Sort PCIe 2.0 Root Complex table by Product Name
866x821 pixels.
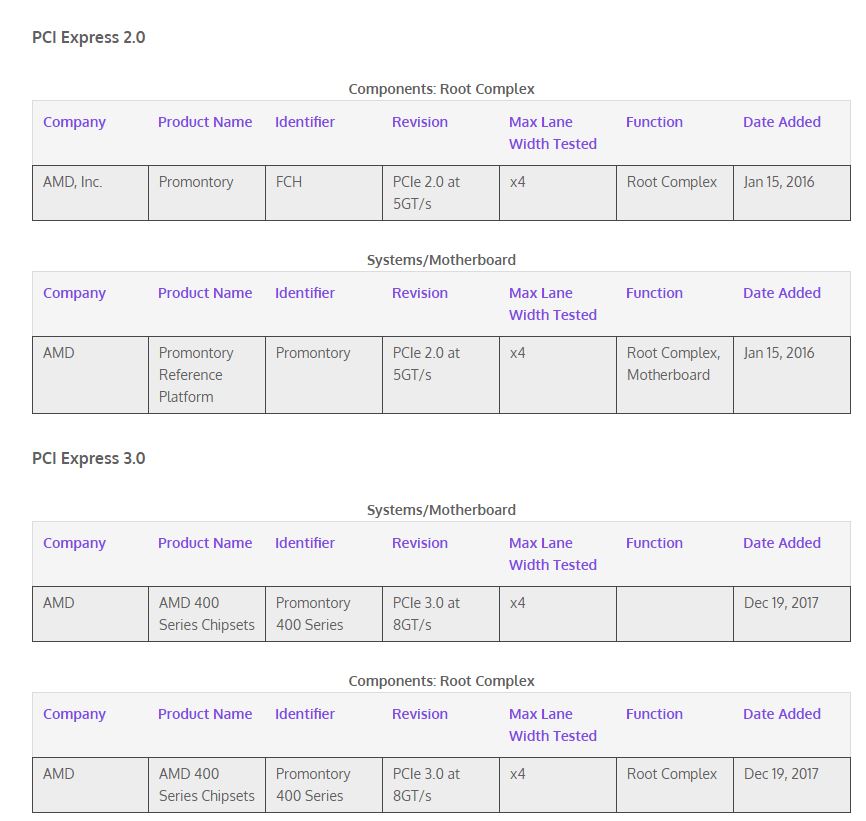pyautogui.click(x=205, y=122)
